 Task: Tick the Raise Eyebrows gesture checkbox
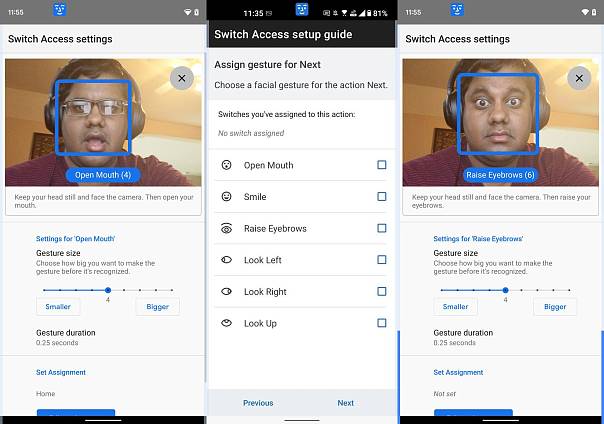pyautogui.click(x=382, y=229)
